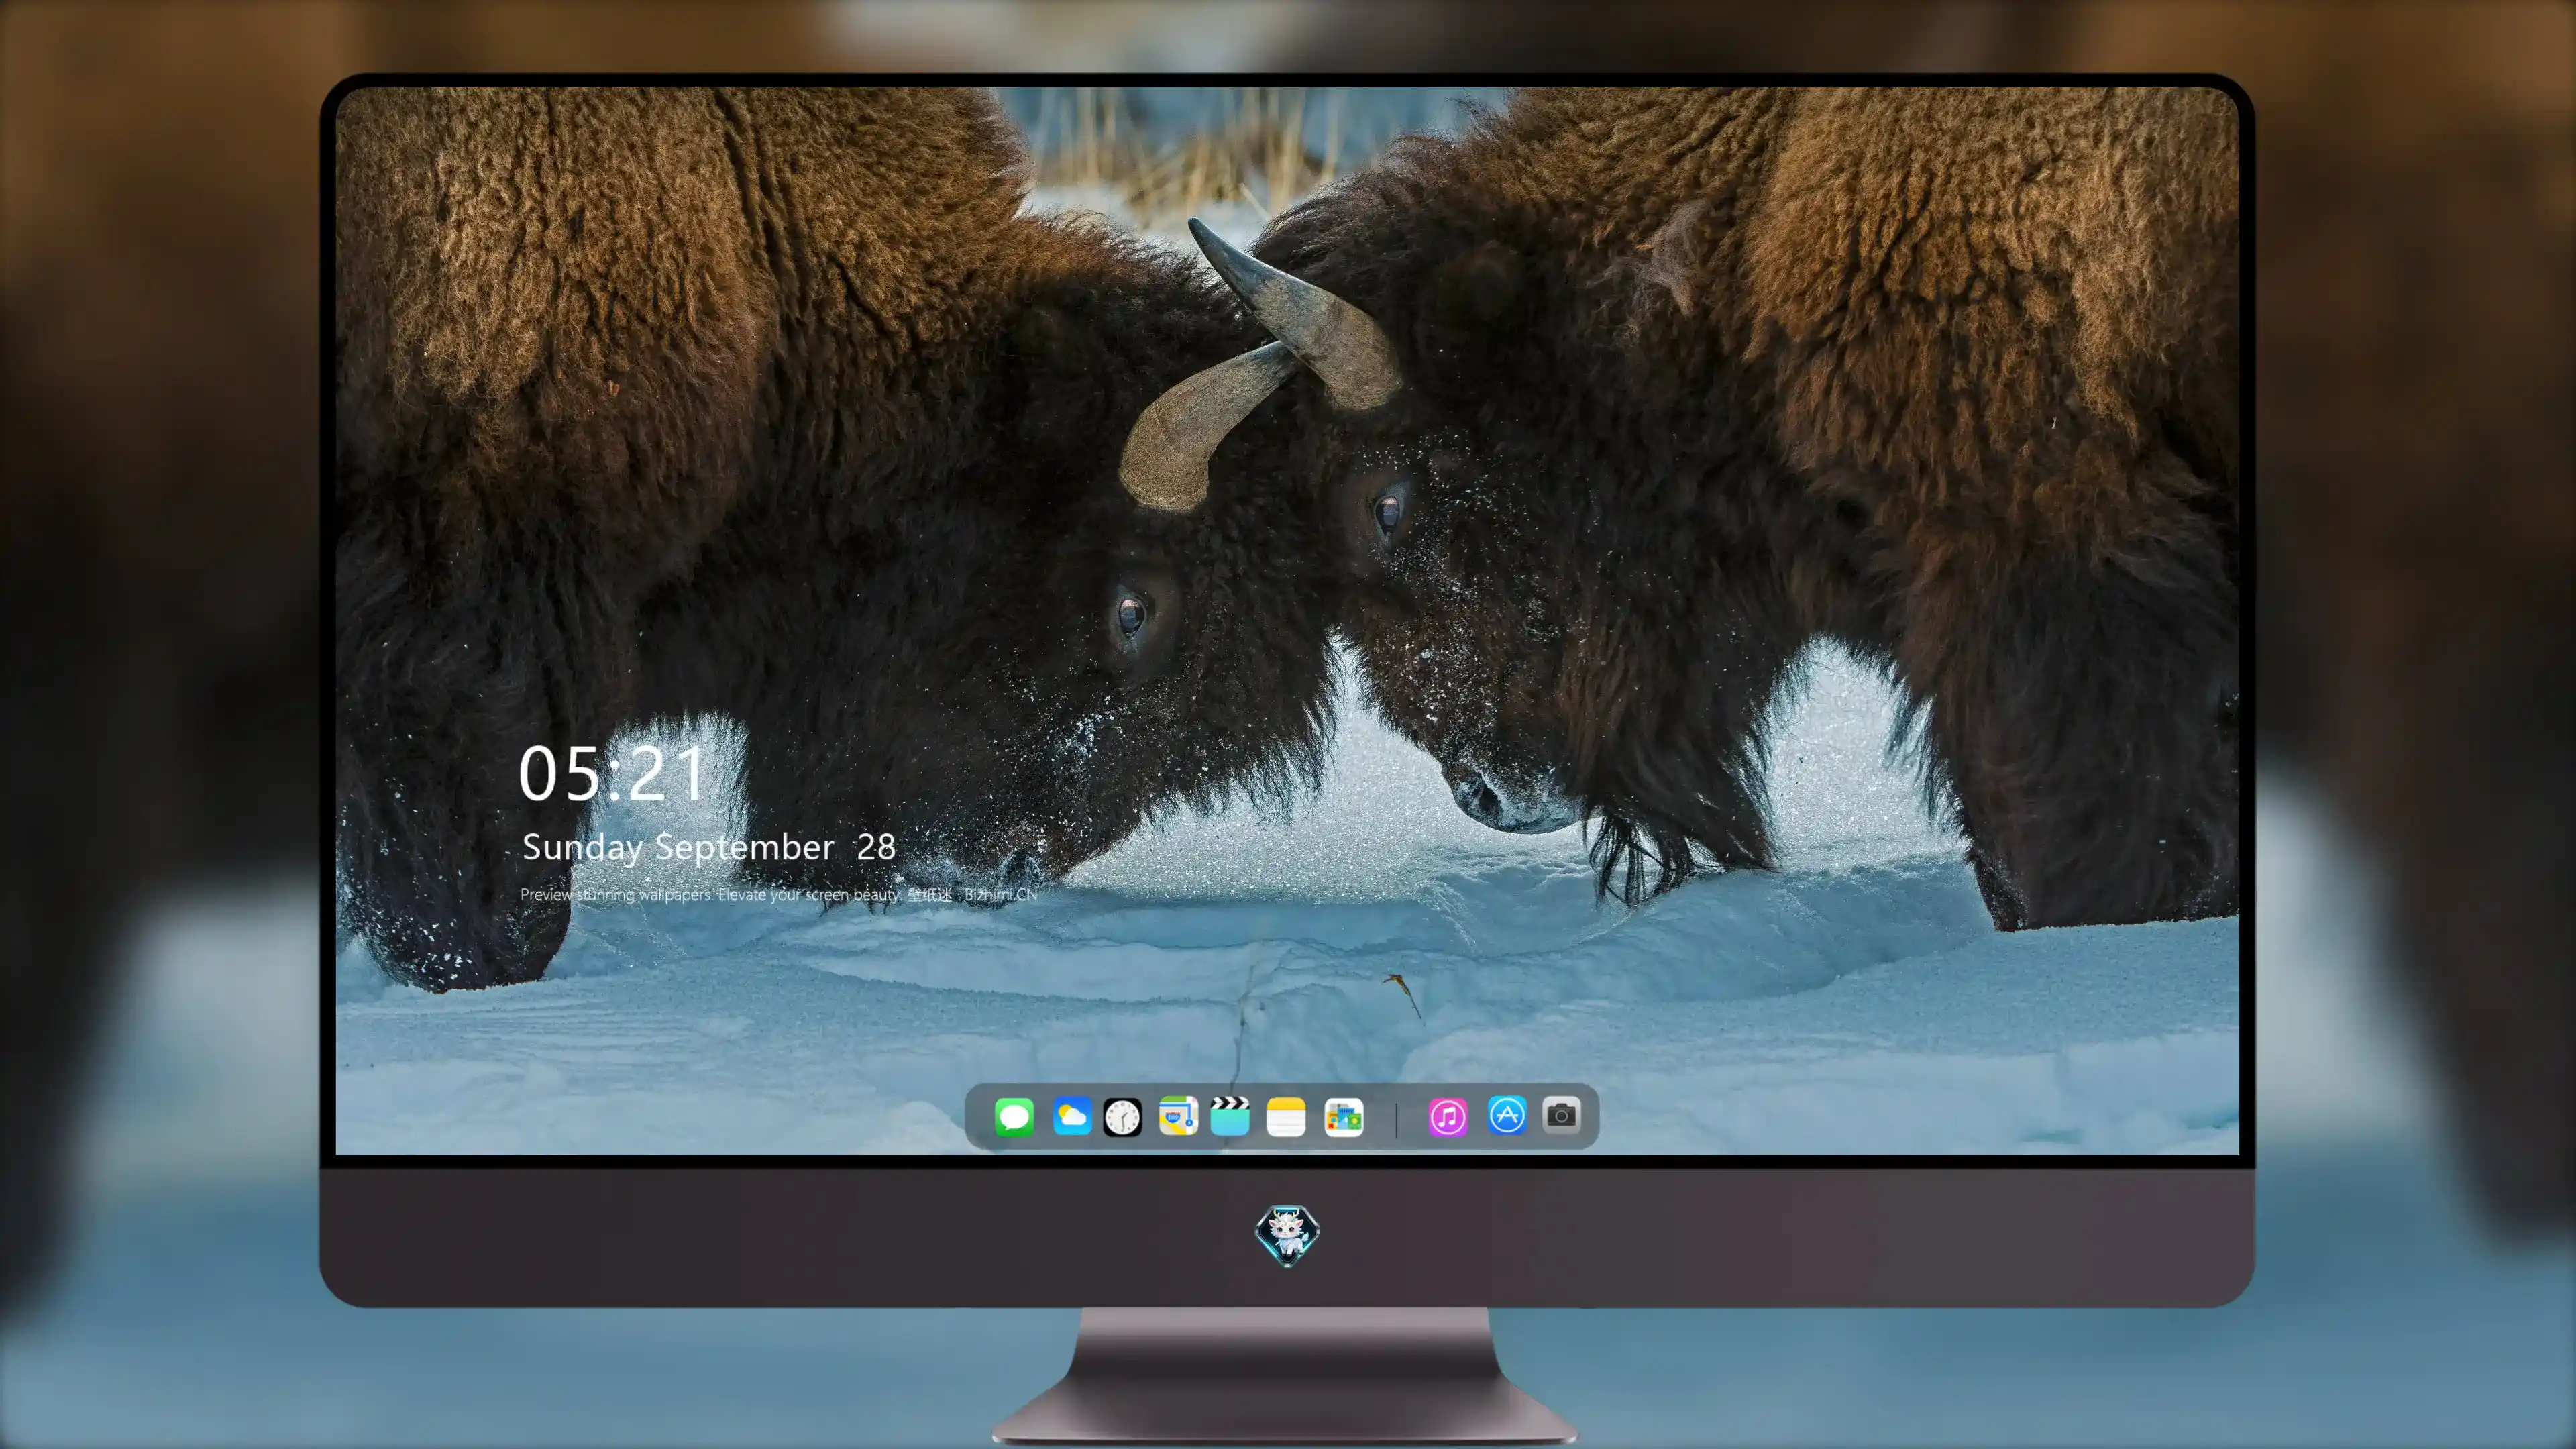The width and height of the screenshot is (2576, 1449).
Task: Launch the Camera app from the dock
Action: tap(1561, 1115)
